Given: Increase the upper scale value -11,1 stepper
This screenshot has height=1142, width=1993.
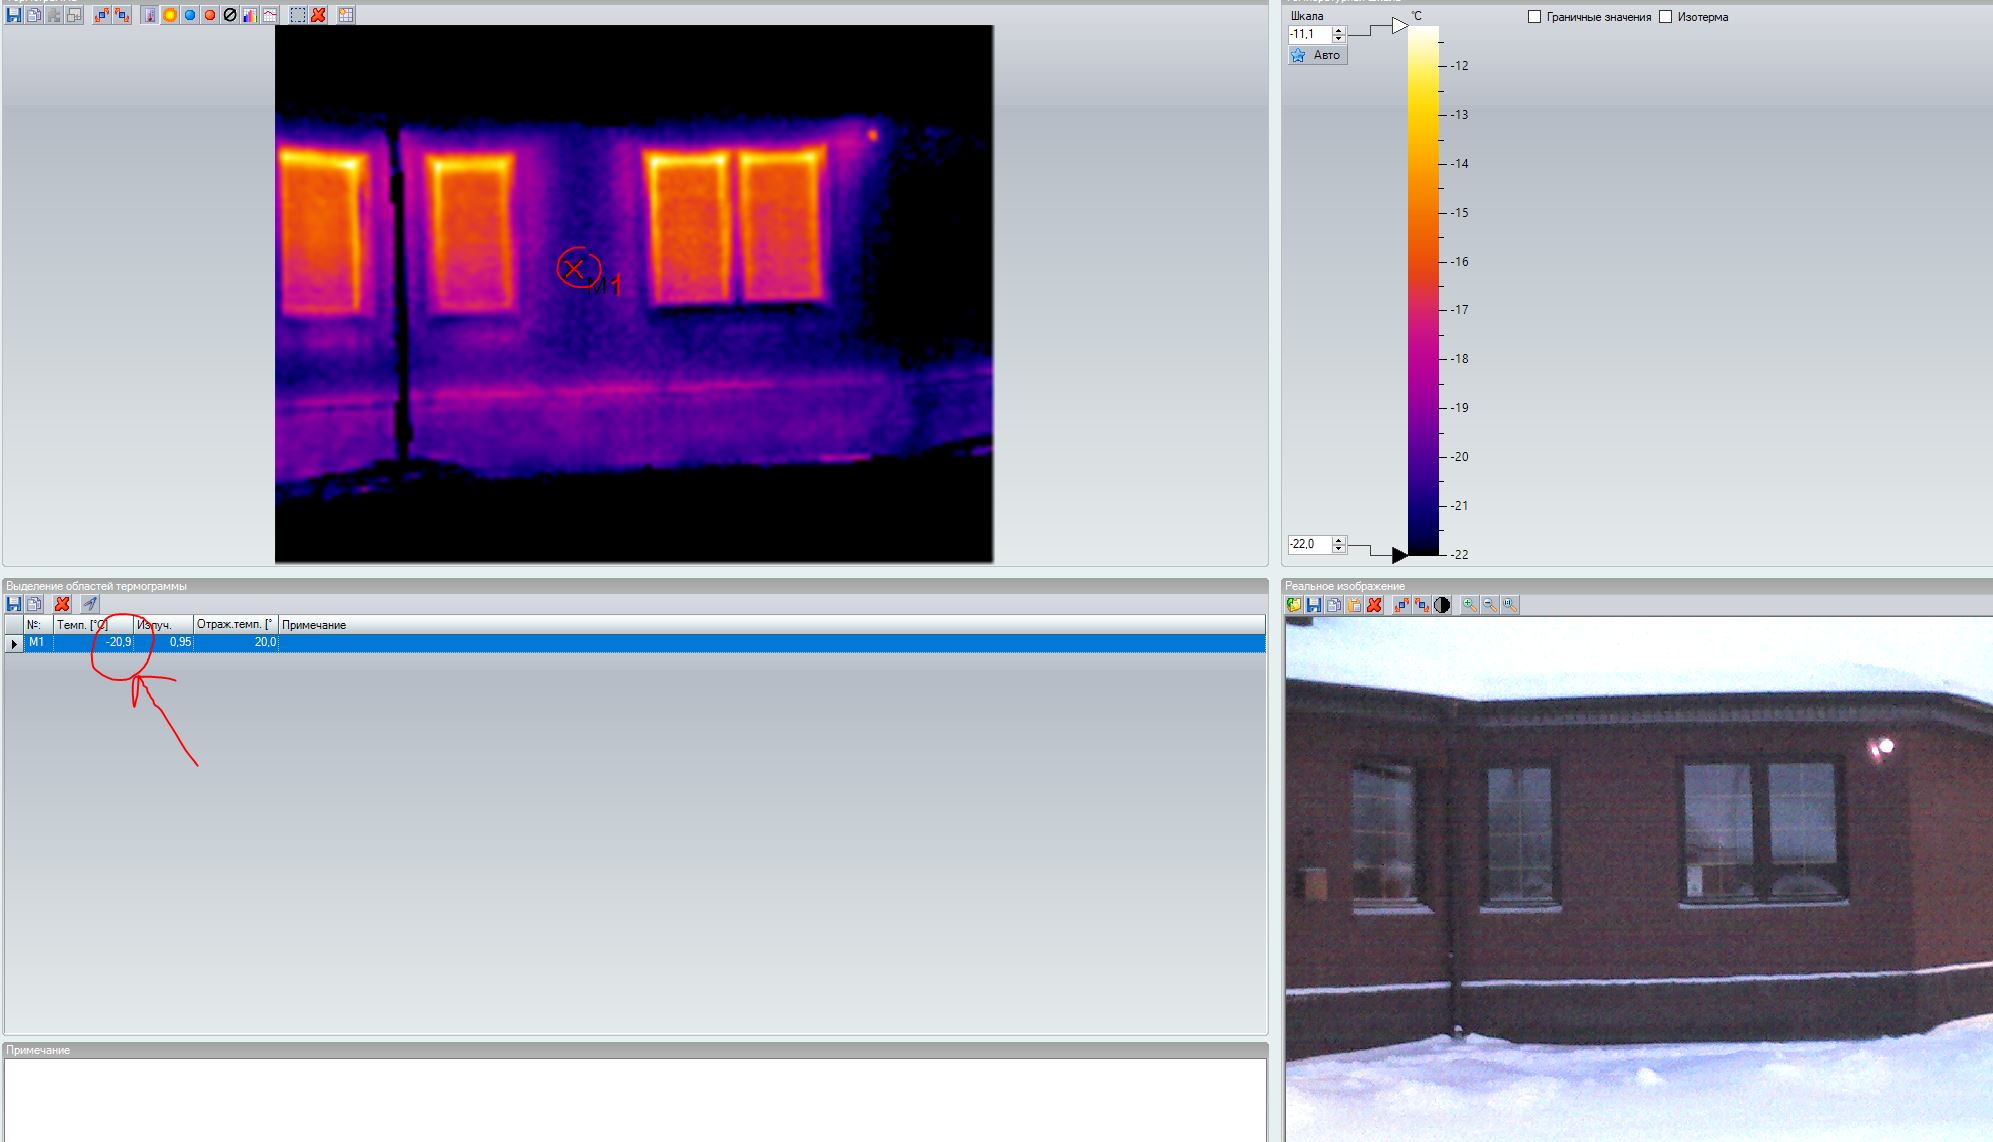Looking at the screenshot, I should pos(1339,30).
